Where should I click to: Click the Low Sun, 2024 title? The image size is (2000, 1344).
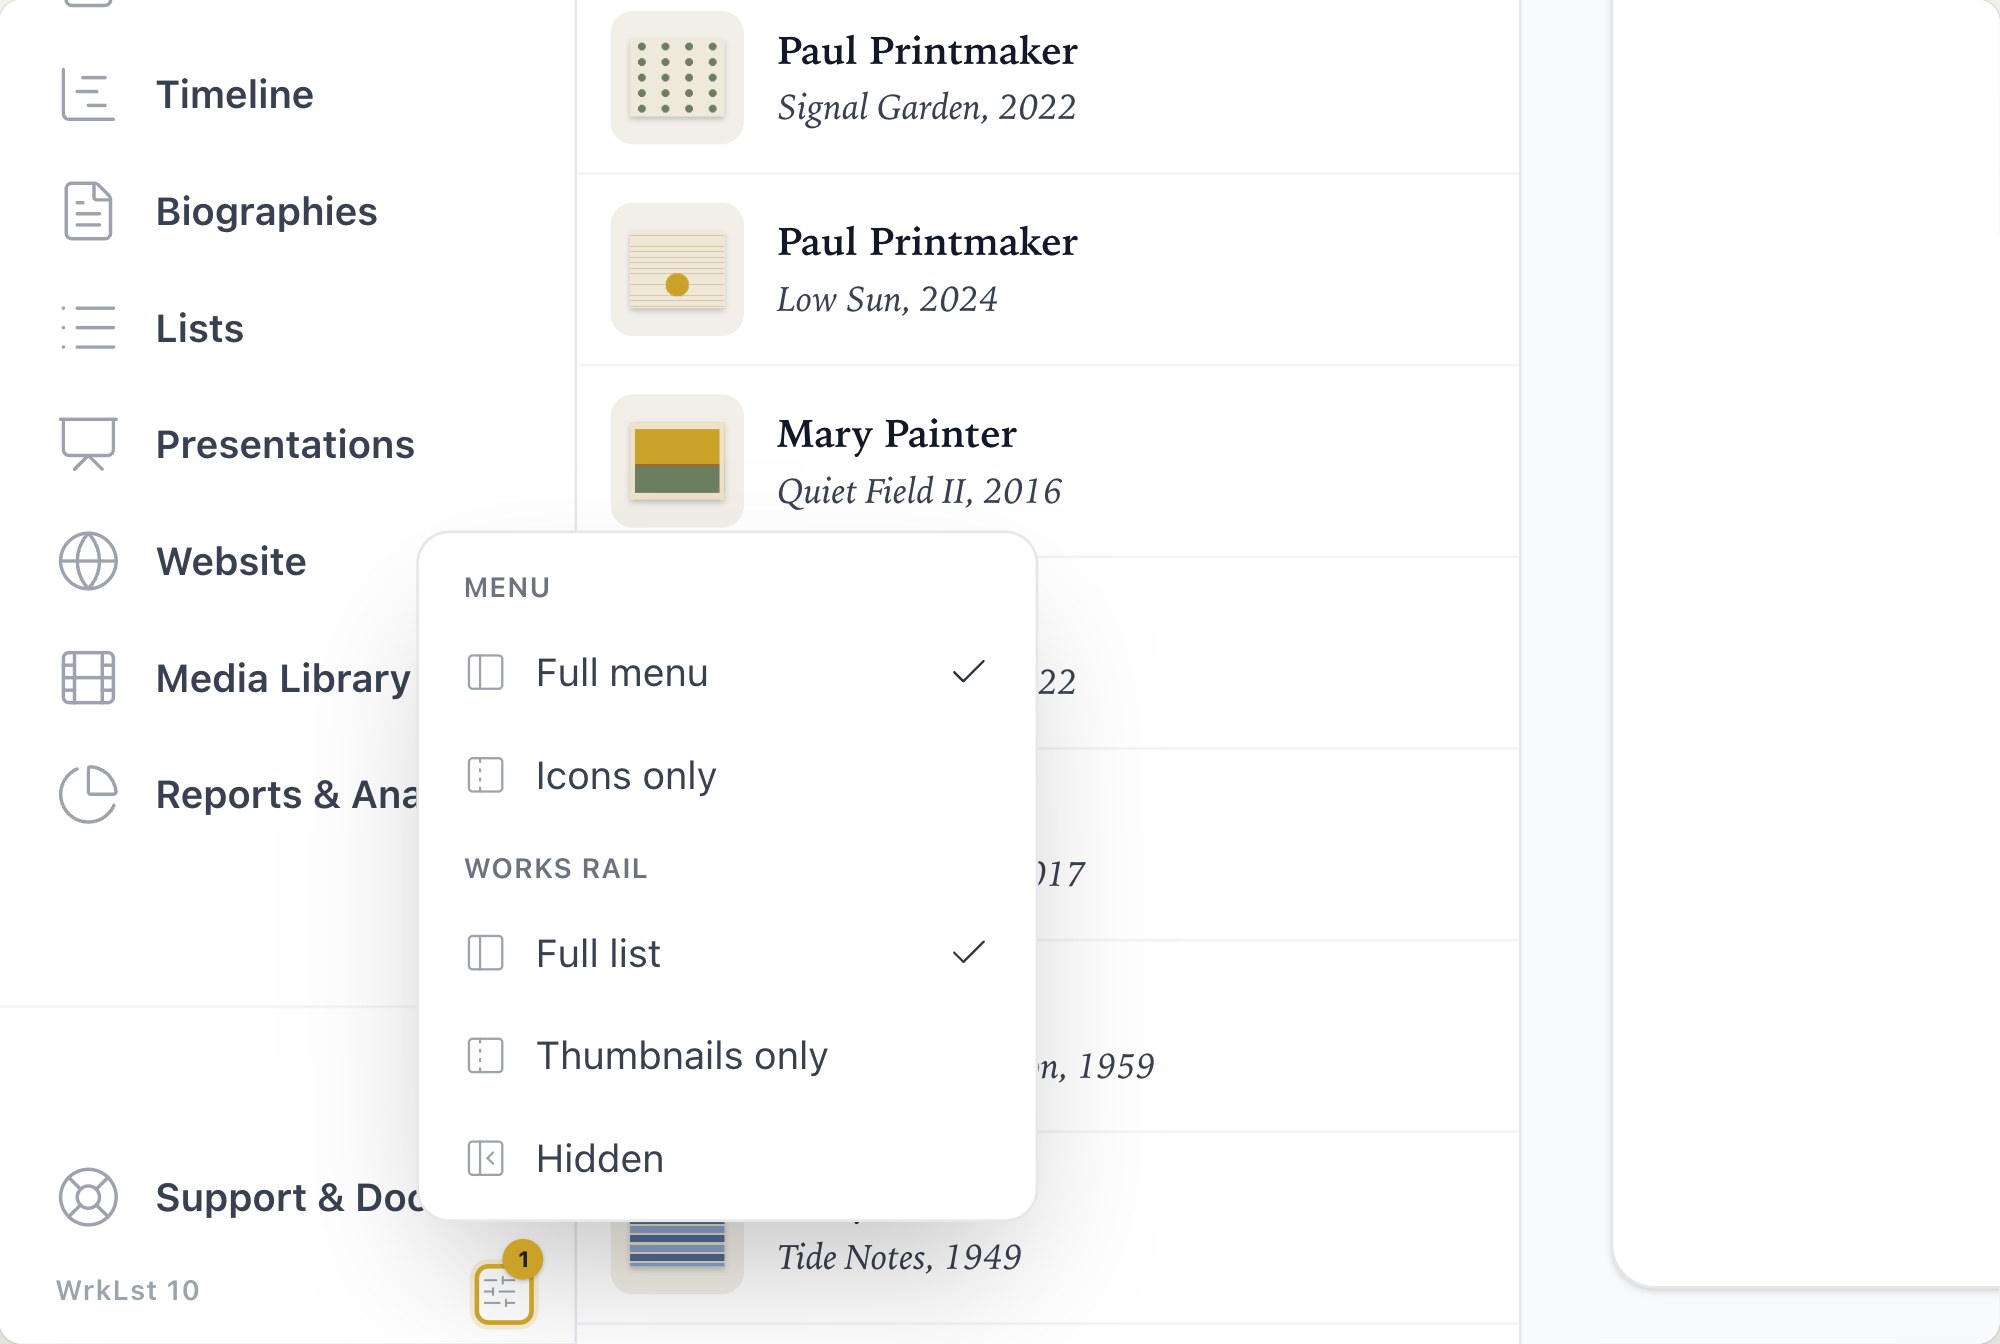887,299
